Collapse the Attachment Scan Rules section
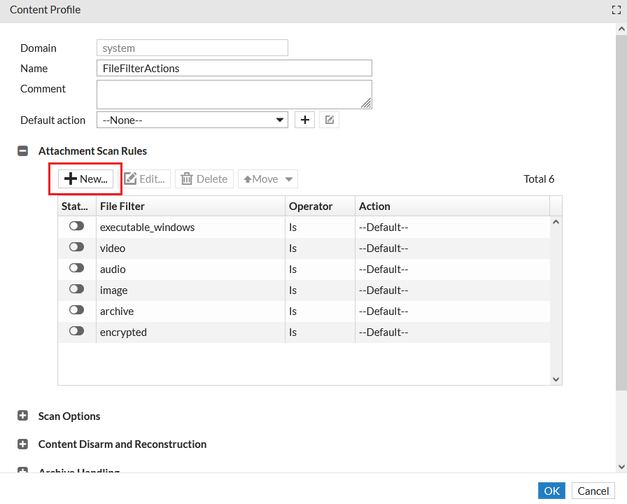Screen dimensions: 627x504 tap(23, 150)
